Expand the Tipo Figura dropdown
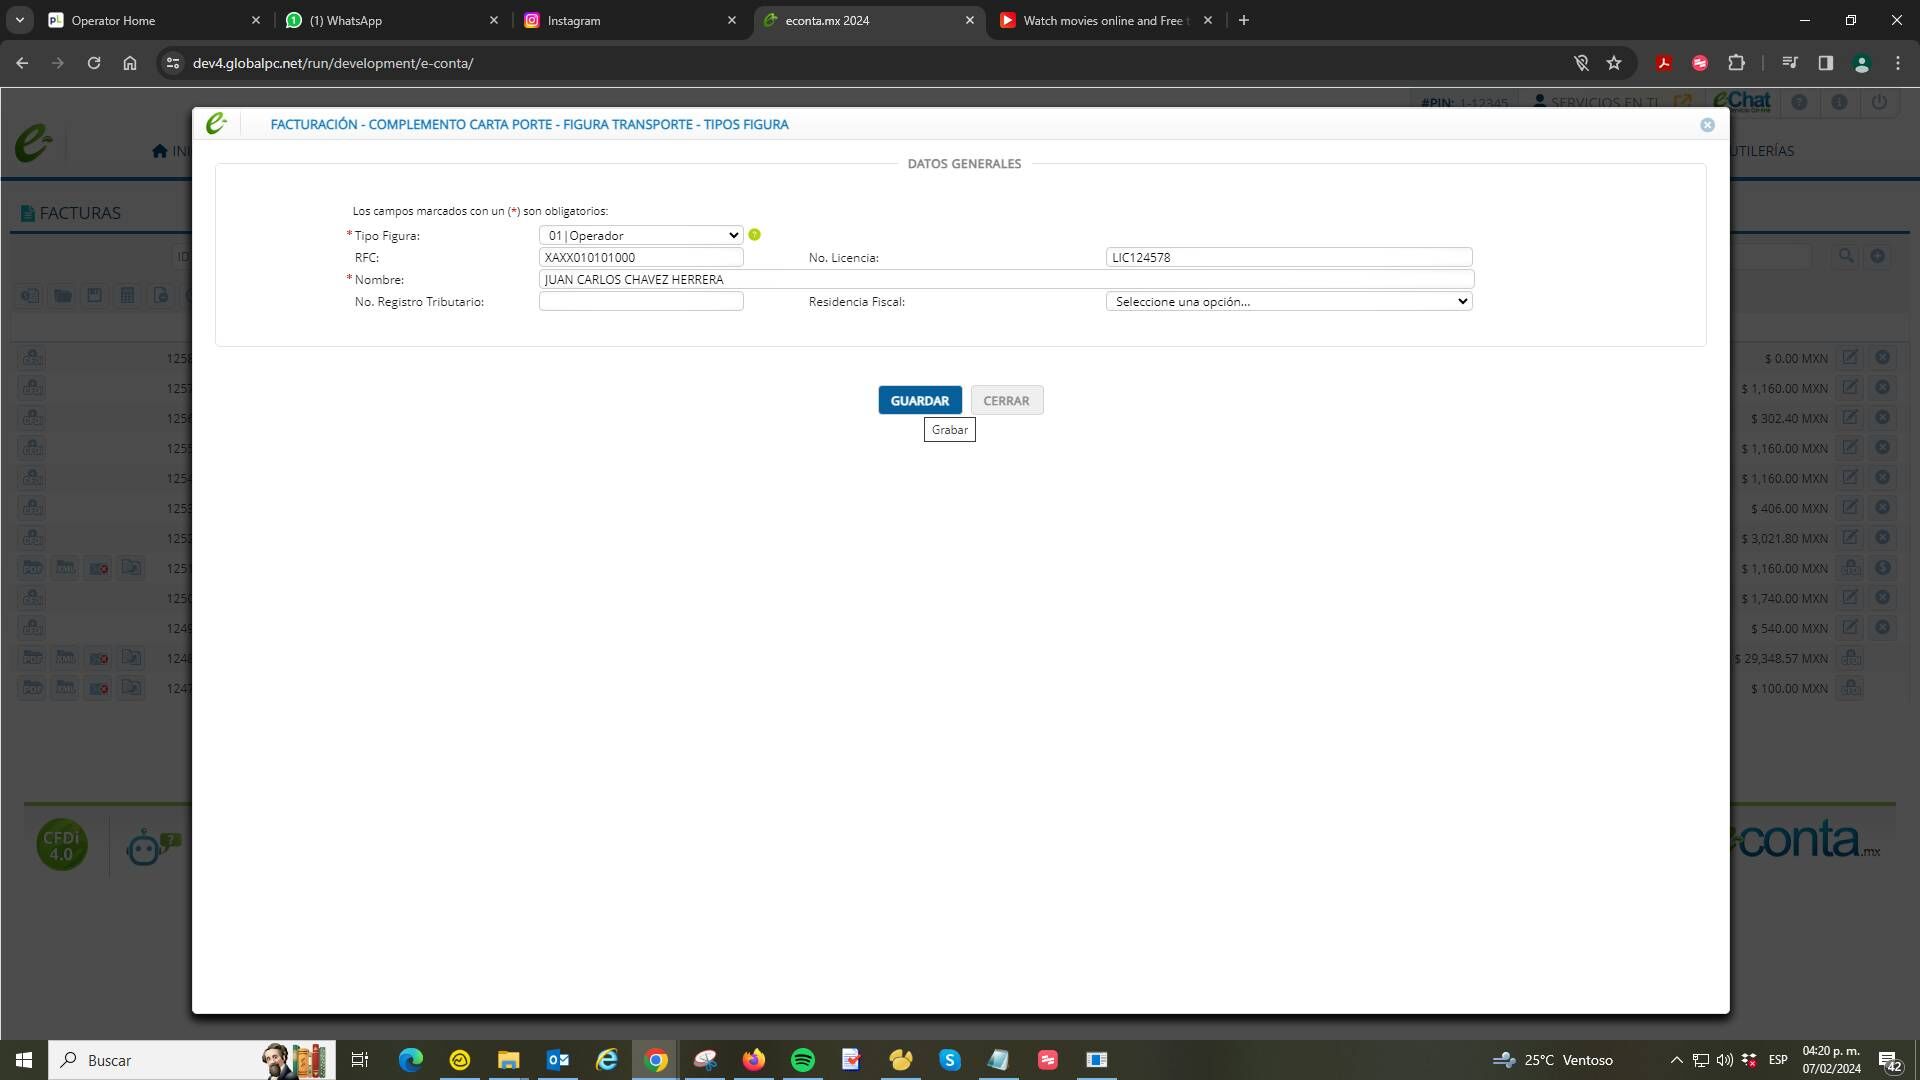1920x1080 pixels. [640, 236]
